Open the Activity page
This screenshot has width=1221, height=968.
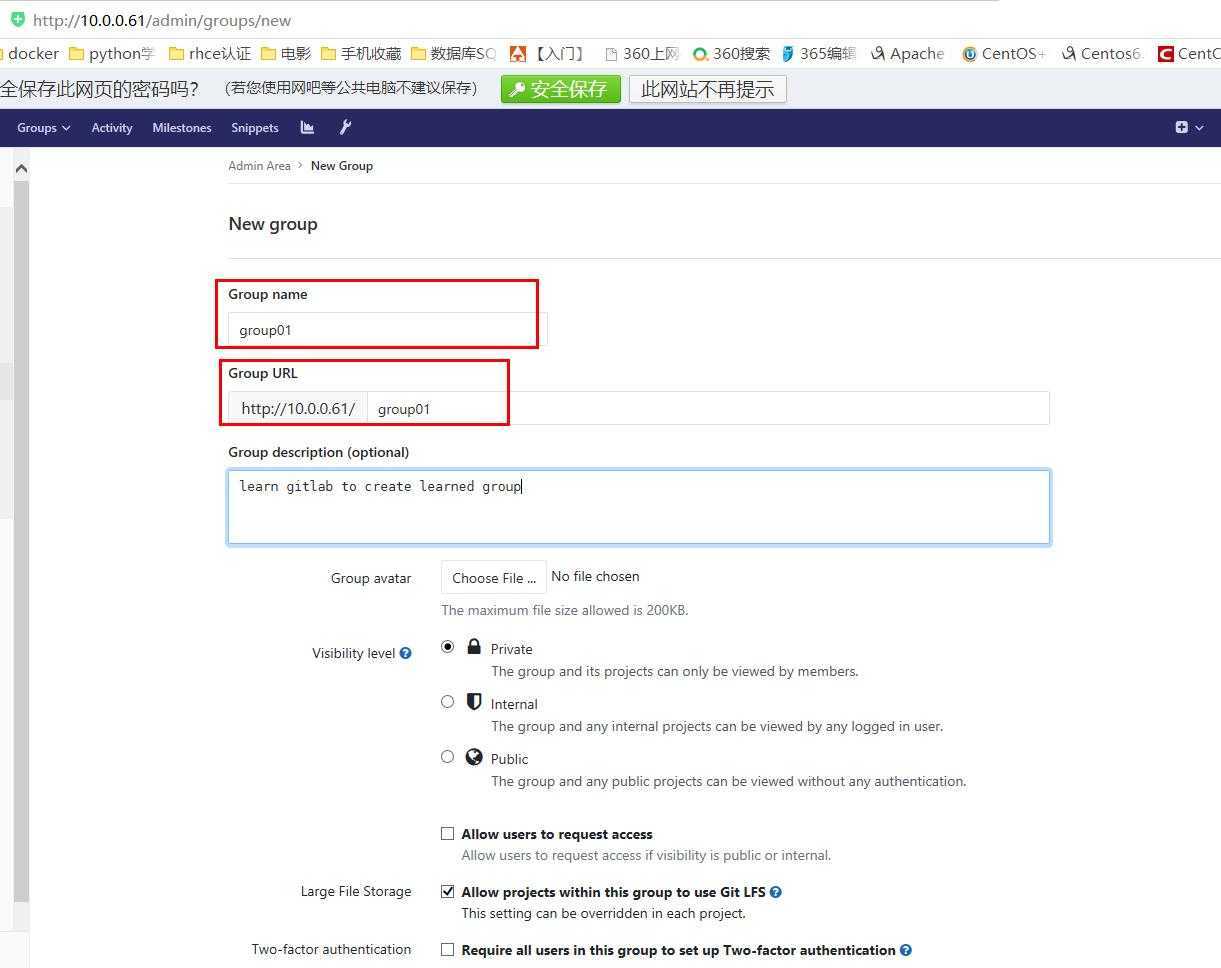112,128
